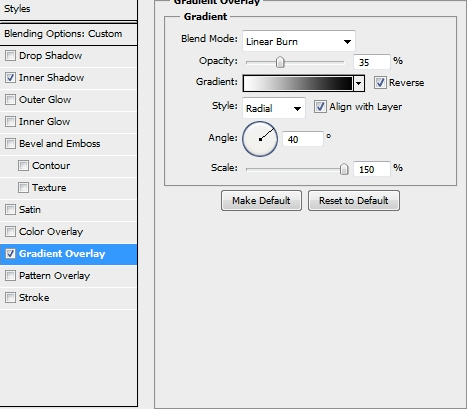Screen dimensions: 467x409
Task: Click the Angle dial control
Action: 260,139
